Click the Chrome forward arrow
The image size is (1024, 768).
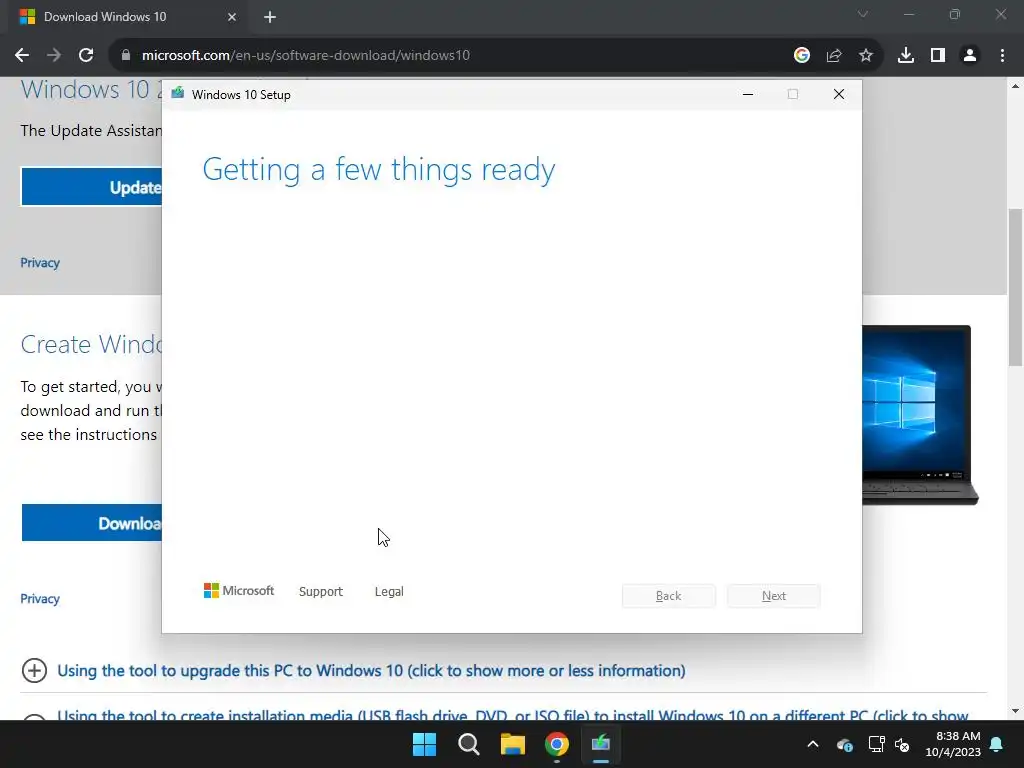54,56
